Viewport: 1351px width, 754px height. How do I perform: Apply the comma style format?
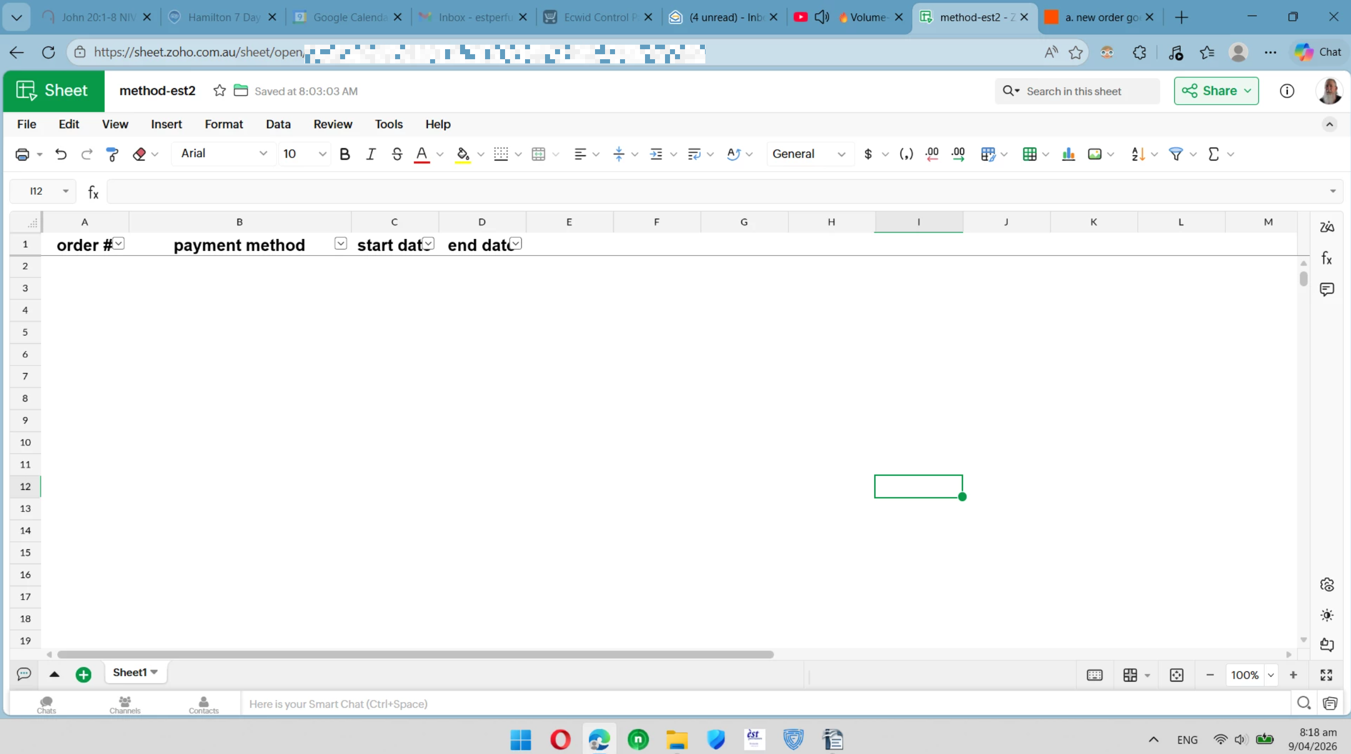(906, 154)
